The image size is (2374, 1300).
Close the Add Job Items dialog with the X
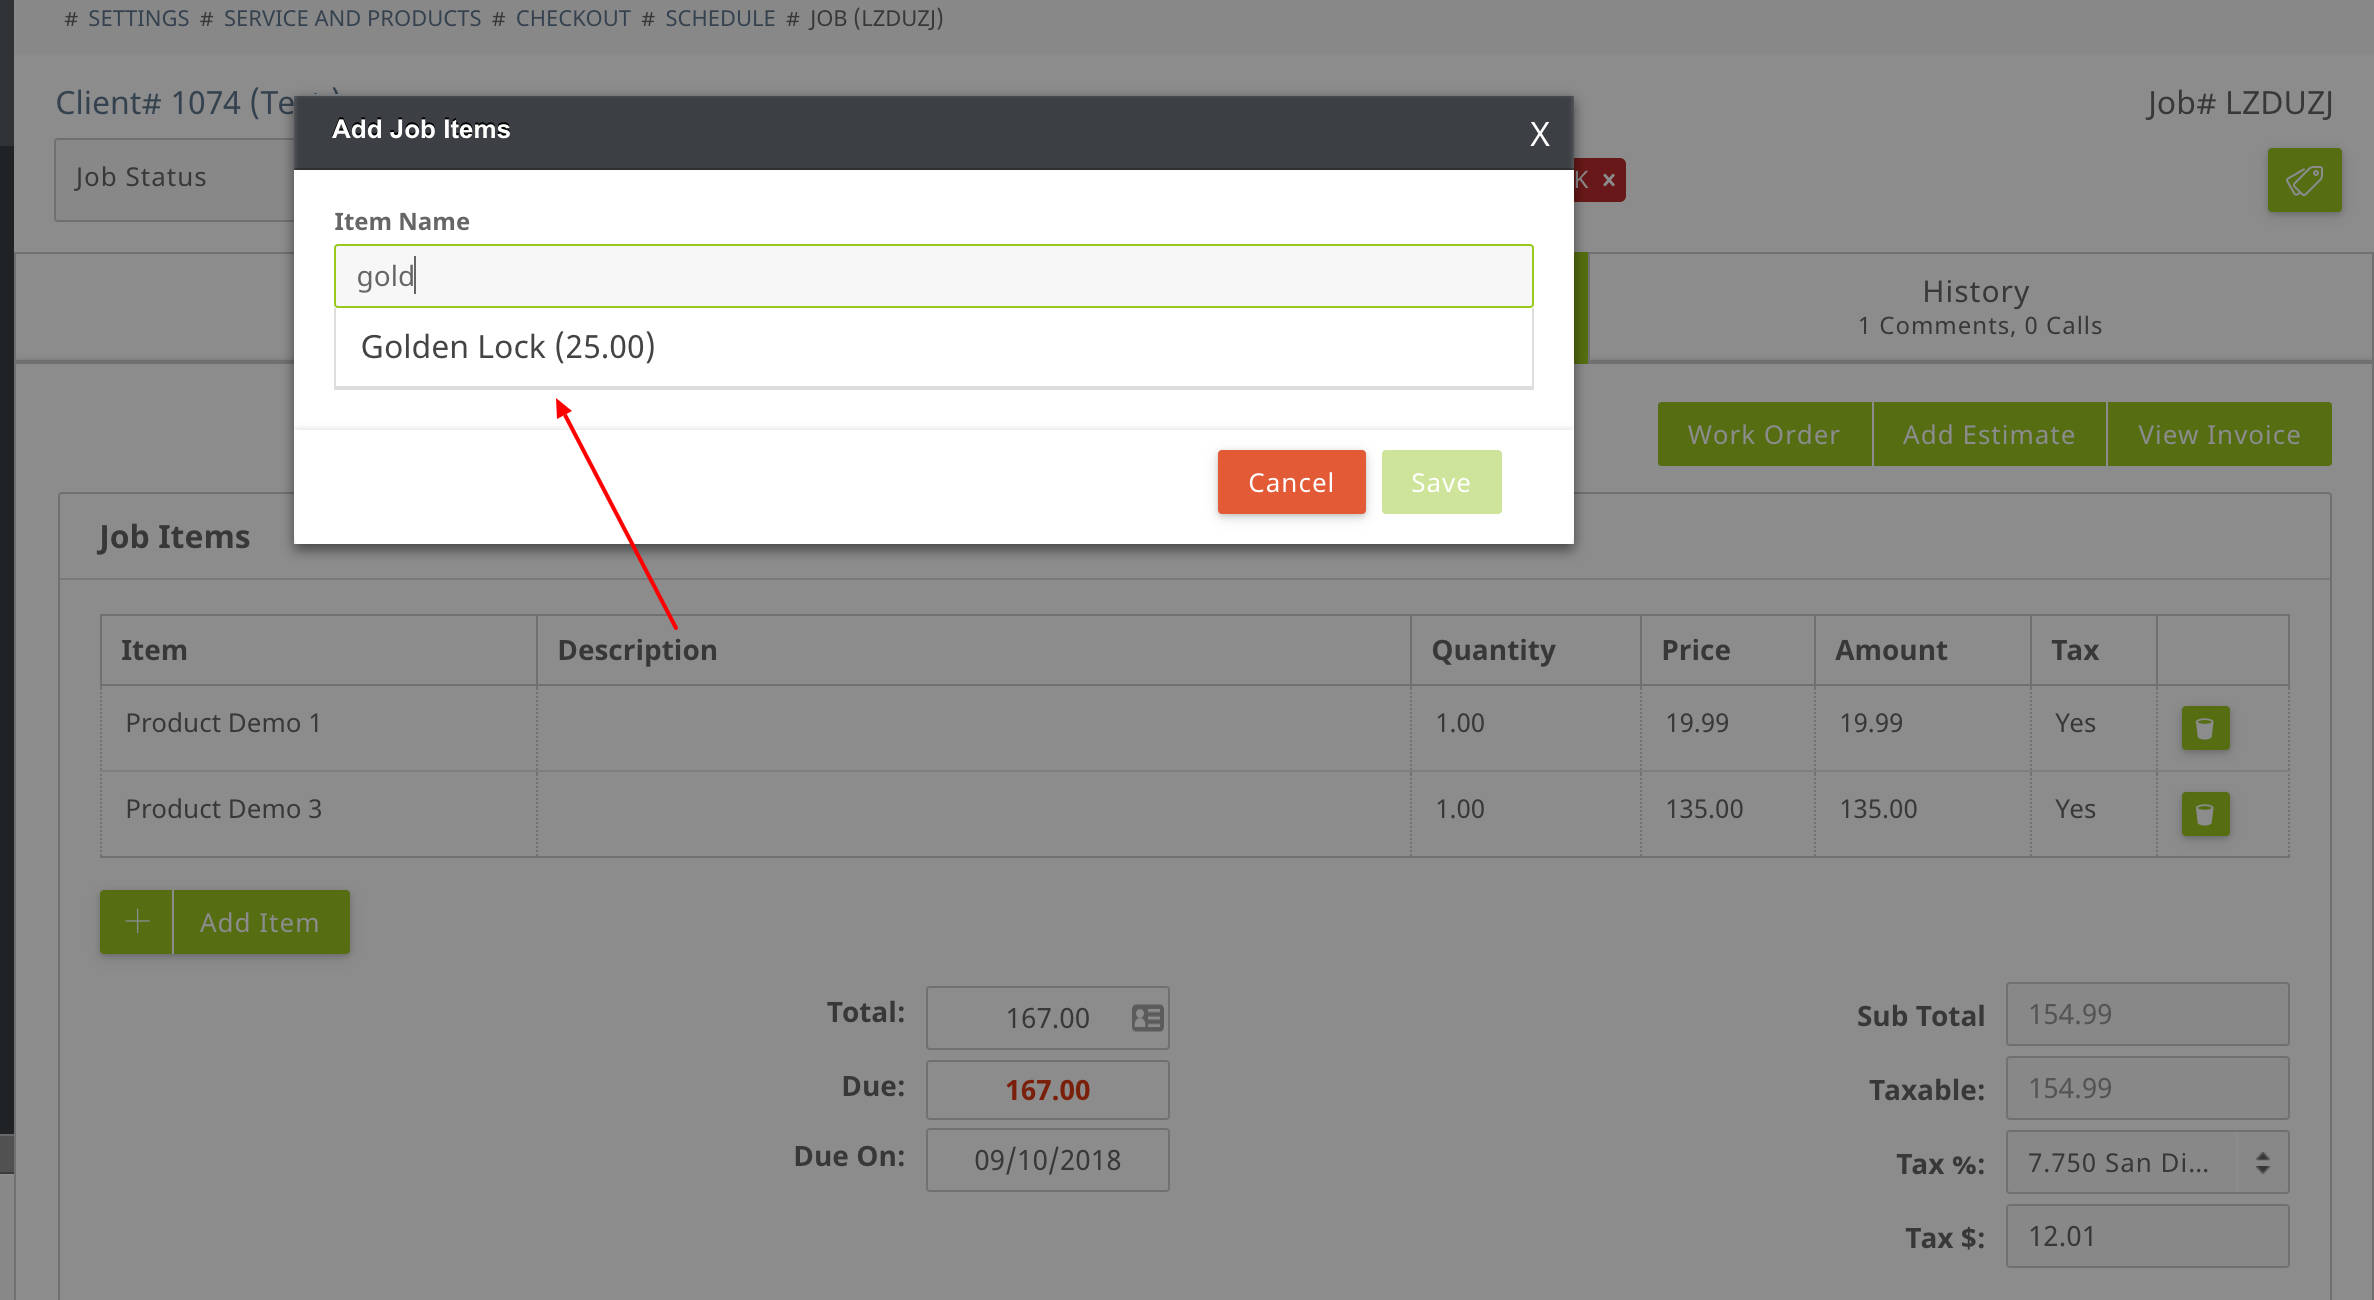(x=1539, y=133)
